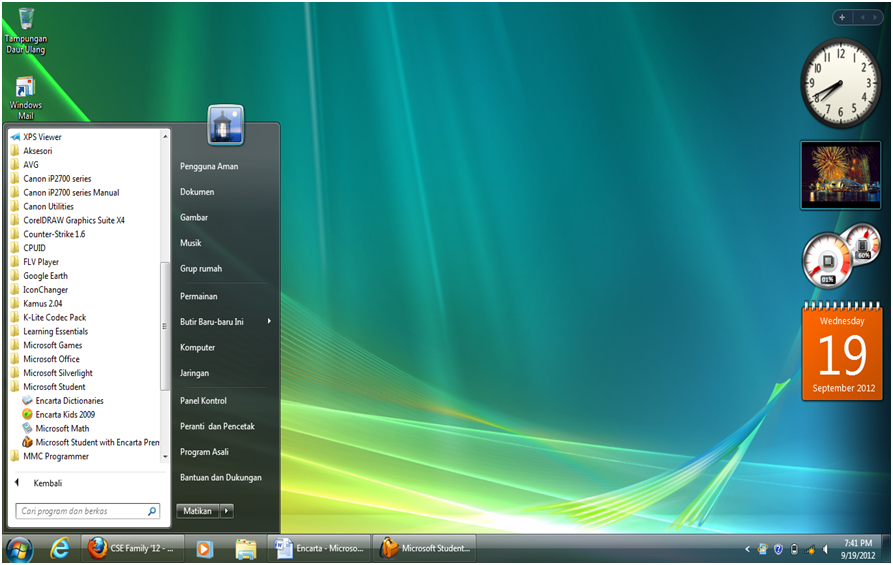Image resolution: width=893 pixels, height=565 pixels.
Task: Open shutdown options arrow next to Matikan
Action: pyautogui.click(x=227, y=511)
